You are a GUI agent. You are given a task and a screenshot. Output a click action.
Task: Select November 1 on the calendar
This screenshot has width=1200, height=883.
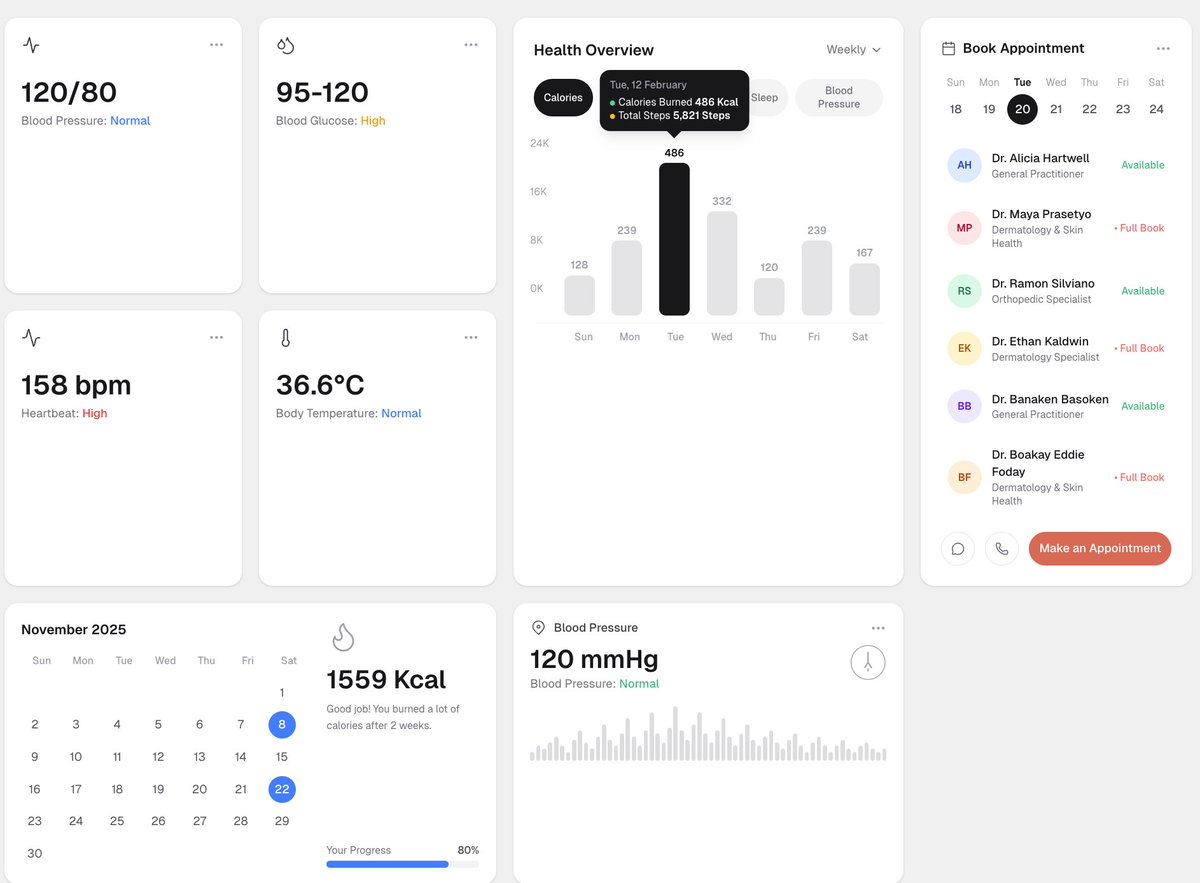pyautogui.click(x=282, y=692)
